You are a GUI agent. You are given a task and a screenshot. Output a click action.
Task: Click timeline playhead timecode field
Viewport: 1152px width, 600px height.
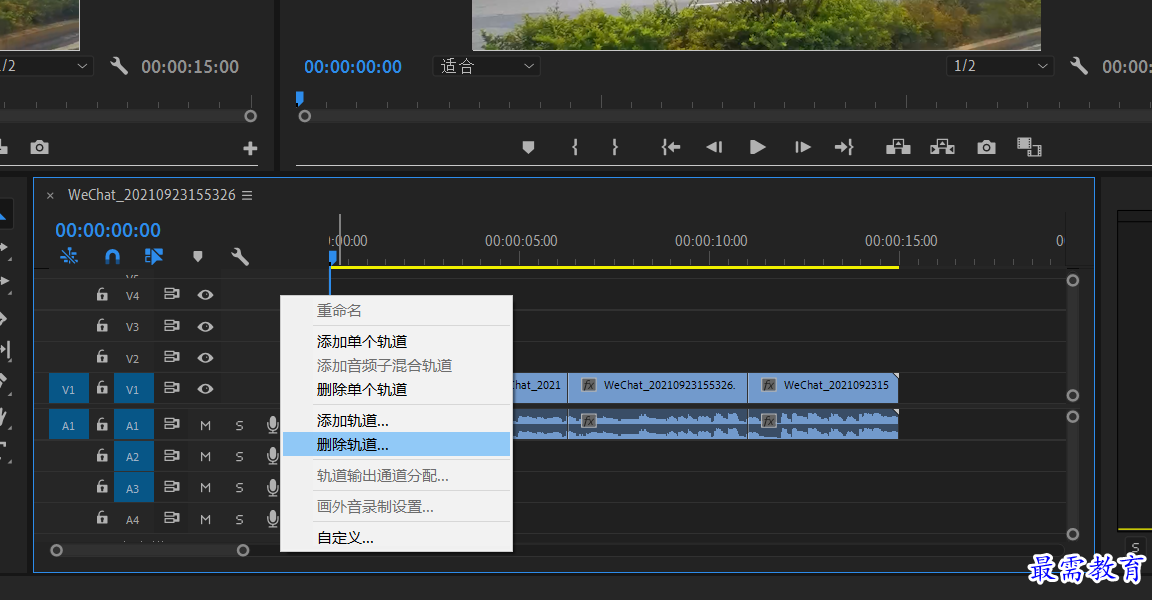pos(108,230)
